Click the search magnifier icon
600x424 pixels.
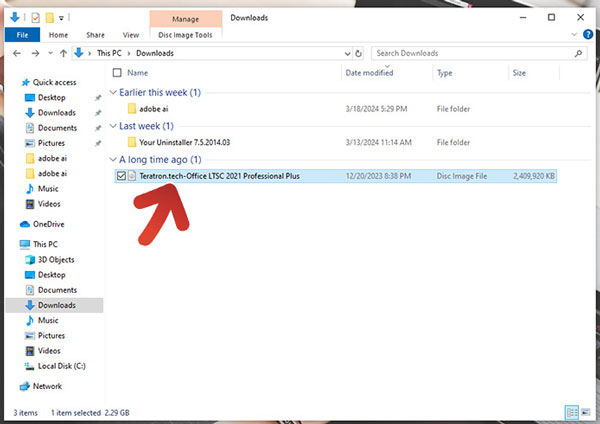click(x=578, y=53)
